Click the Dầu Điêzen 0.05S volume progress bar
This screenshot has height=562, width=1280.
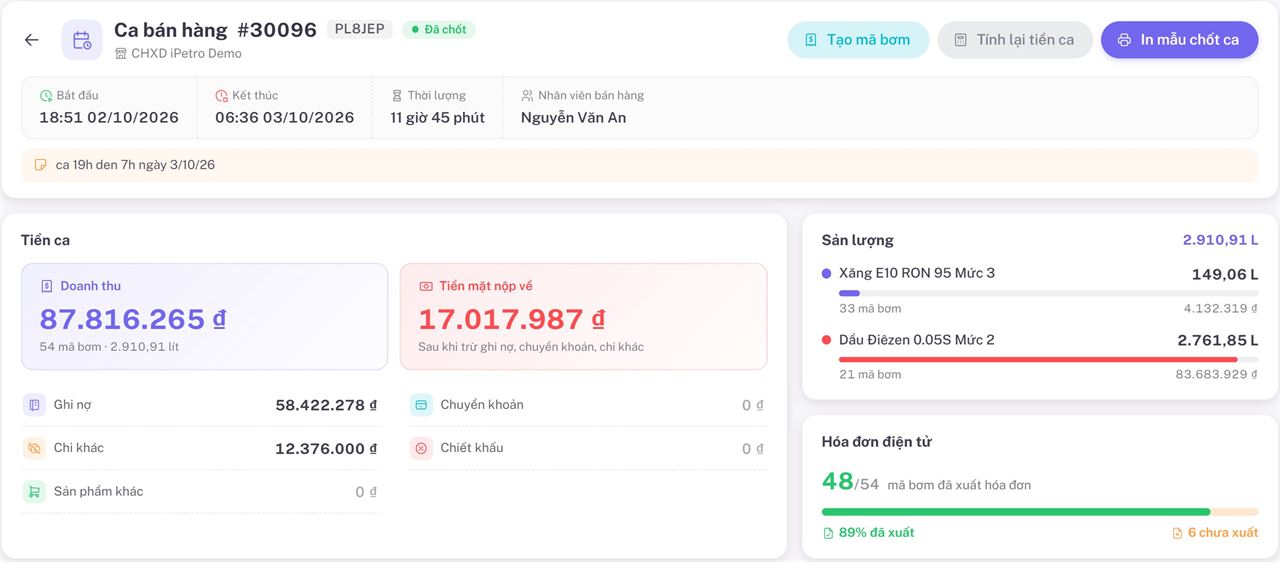(1048, 359)
